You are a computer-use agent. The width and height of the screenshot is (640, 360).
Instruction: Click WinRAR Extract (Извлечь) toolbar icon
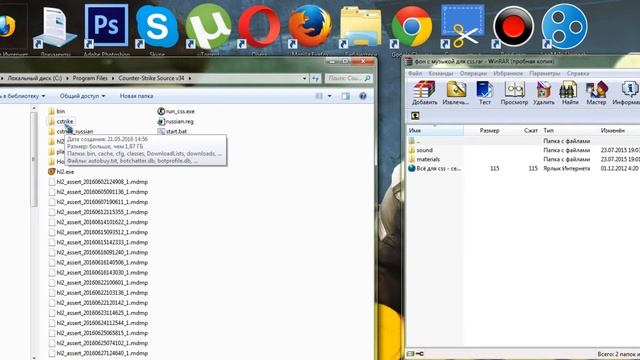tap(456, 93)
